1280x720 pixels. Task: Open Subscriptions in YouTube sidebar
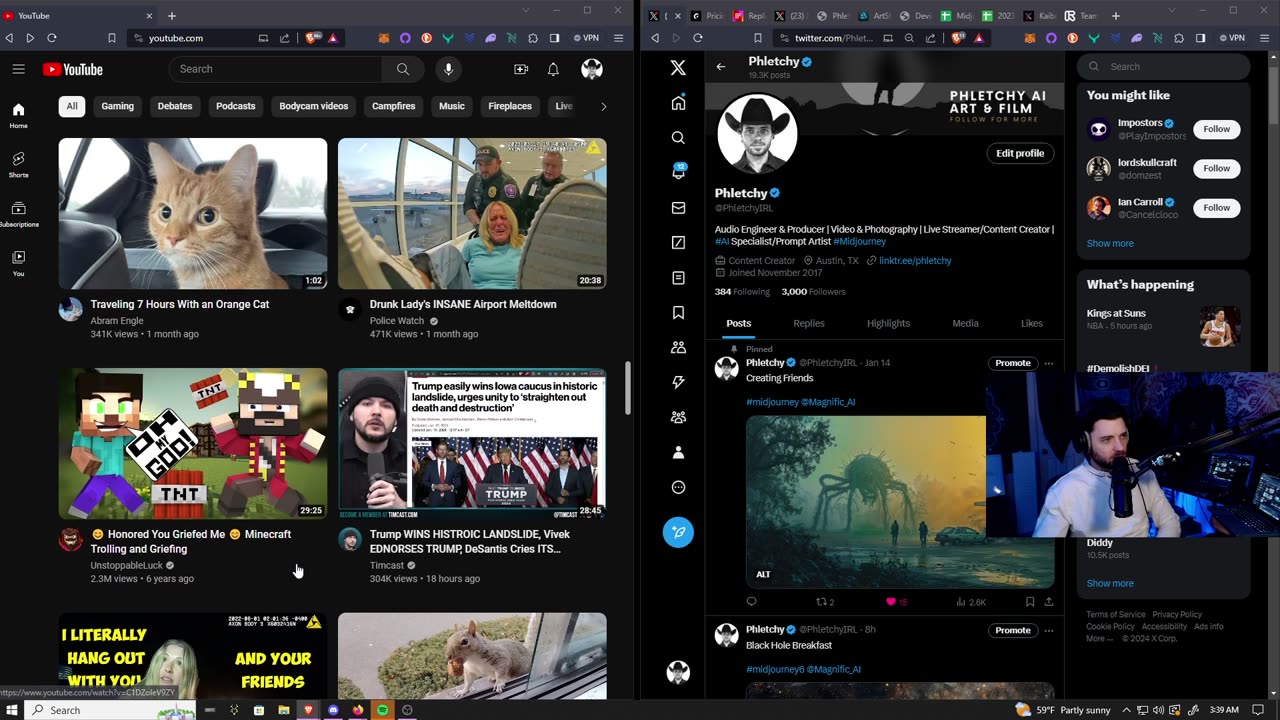point(18,214)
